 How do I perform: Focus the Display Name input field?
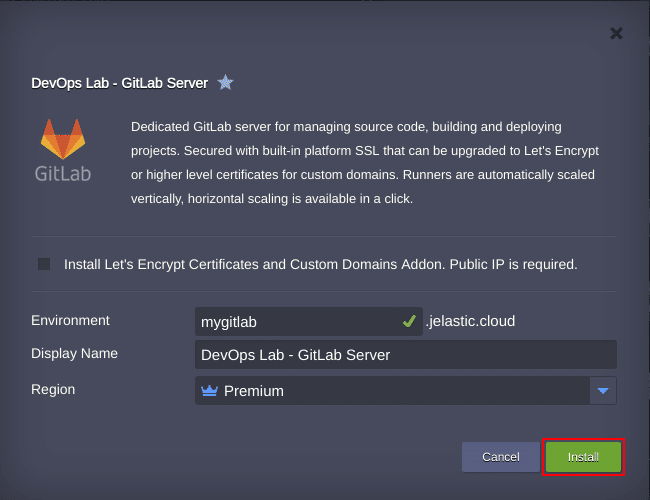point(406,354)
